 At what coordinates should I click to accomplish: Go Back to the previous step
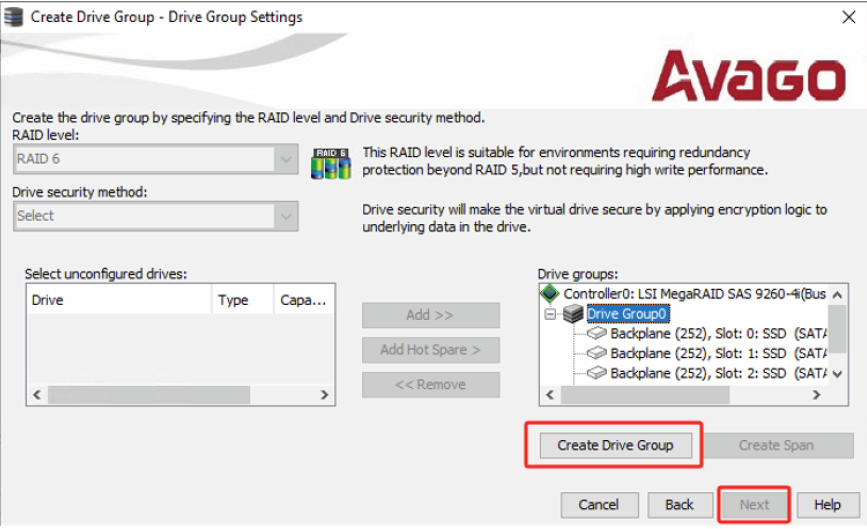(680, 504)
